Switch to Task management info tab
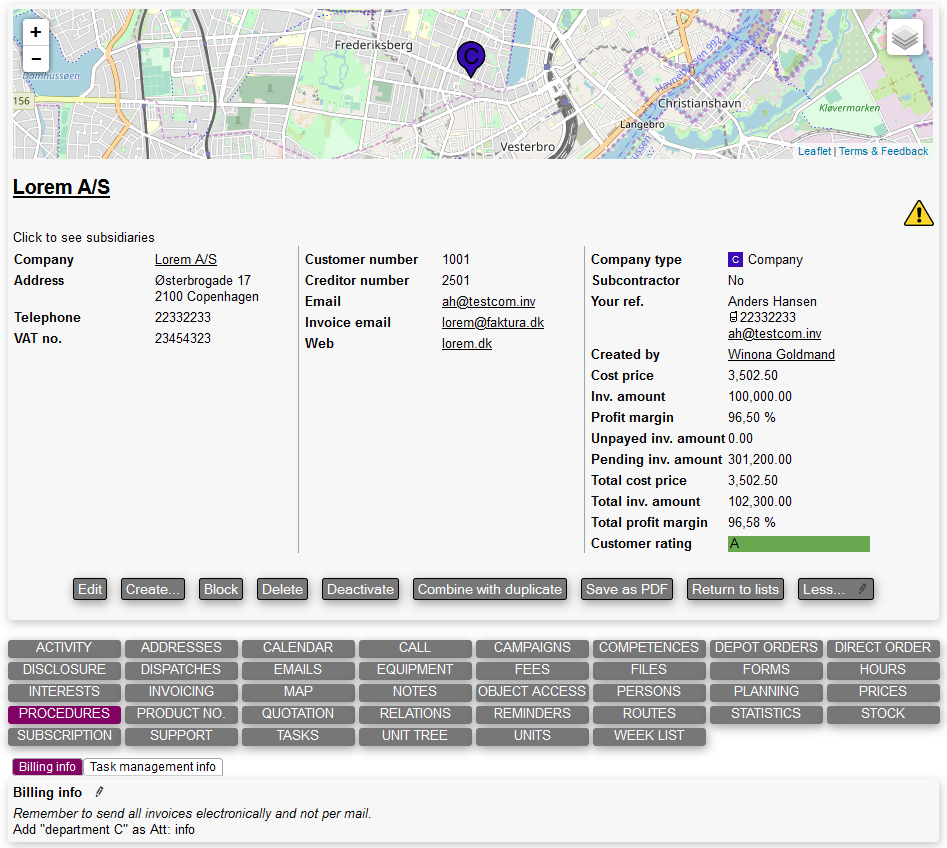Image resolution: width=947 pixels, height=848 pixels. click(x=153, y=767)
